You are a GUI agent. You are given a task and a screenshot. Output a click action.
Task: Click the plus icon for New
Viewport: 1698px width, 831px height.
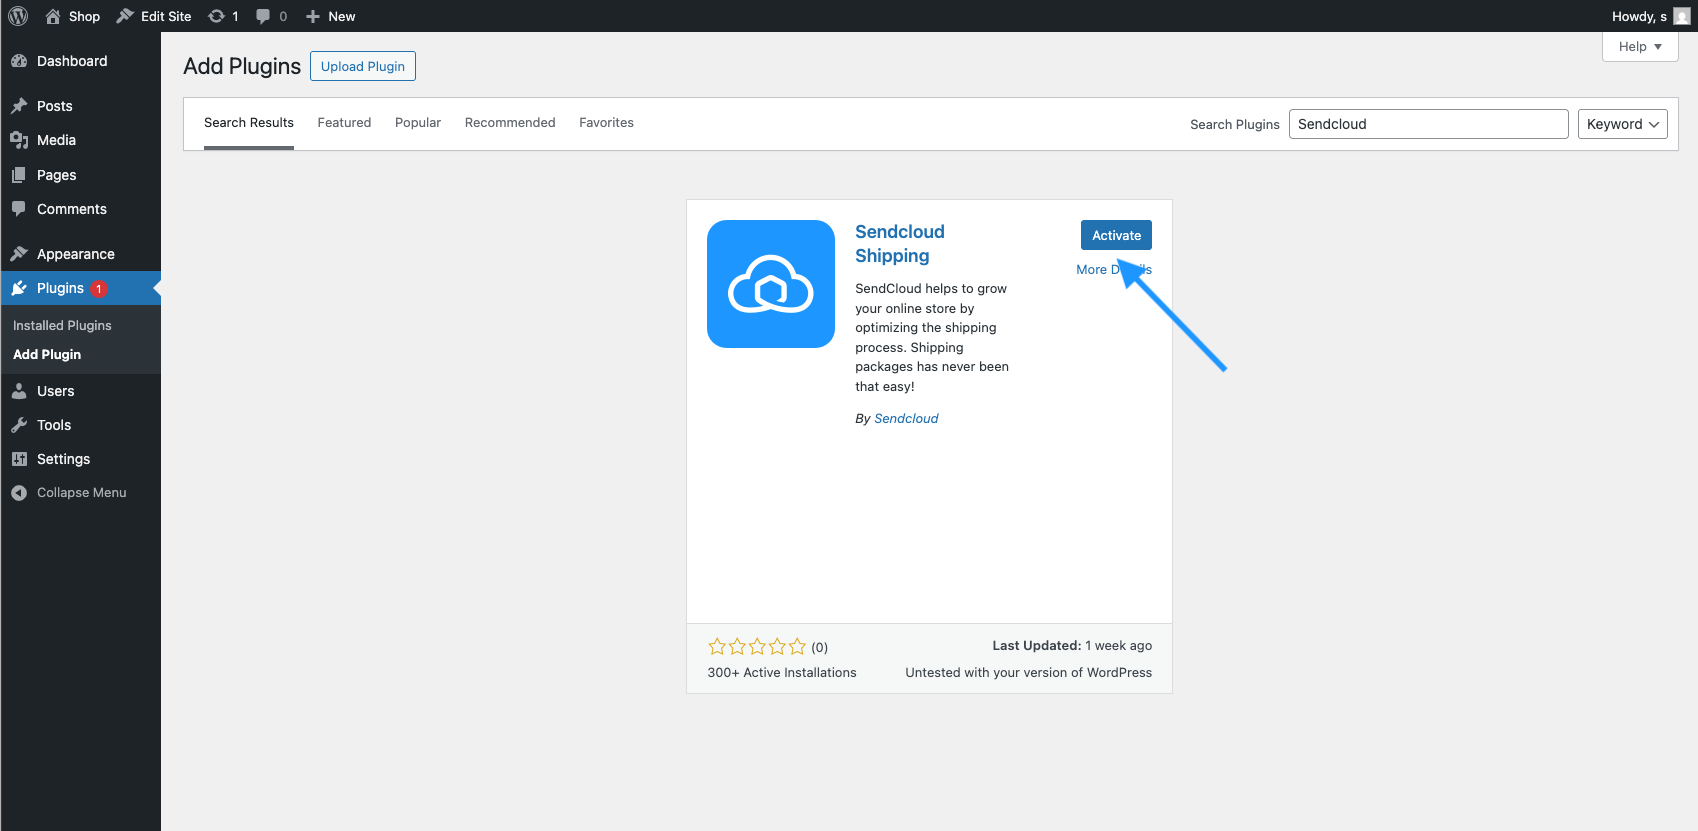[313, 16]
